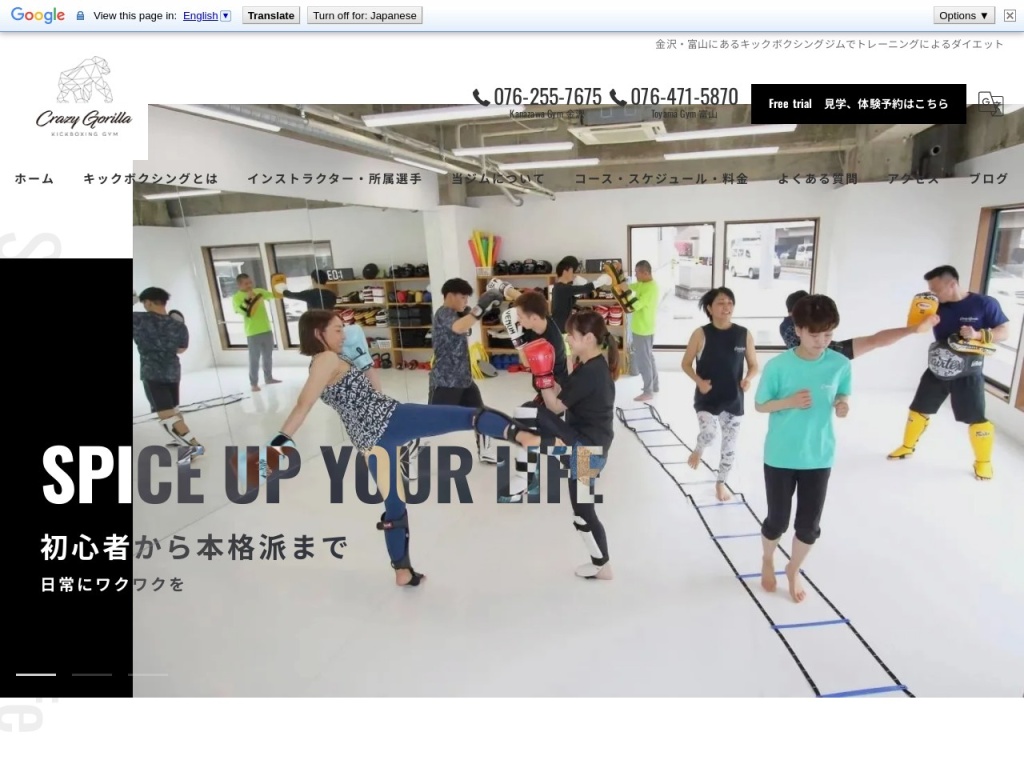
Task: Open 当ジムについて menu item
Action: 498,178
